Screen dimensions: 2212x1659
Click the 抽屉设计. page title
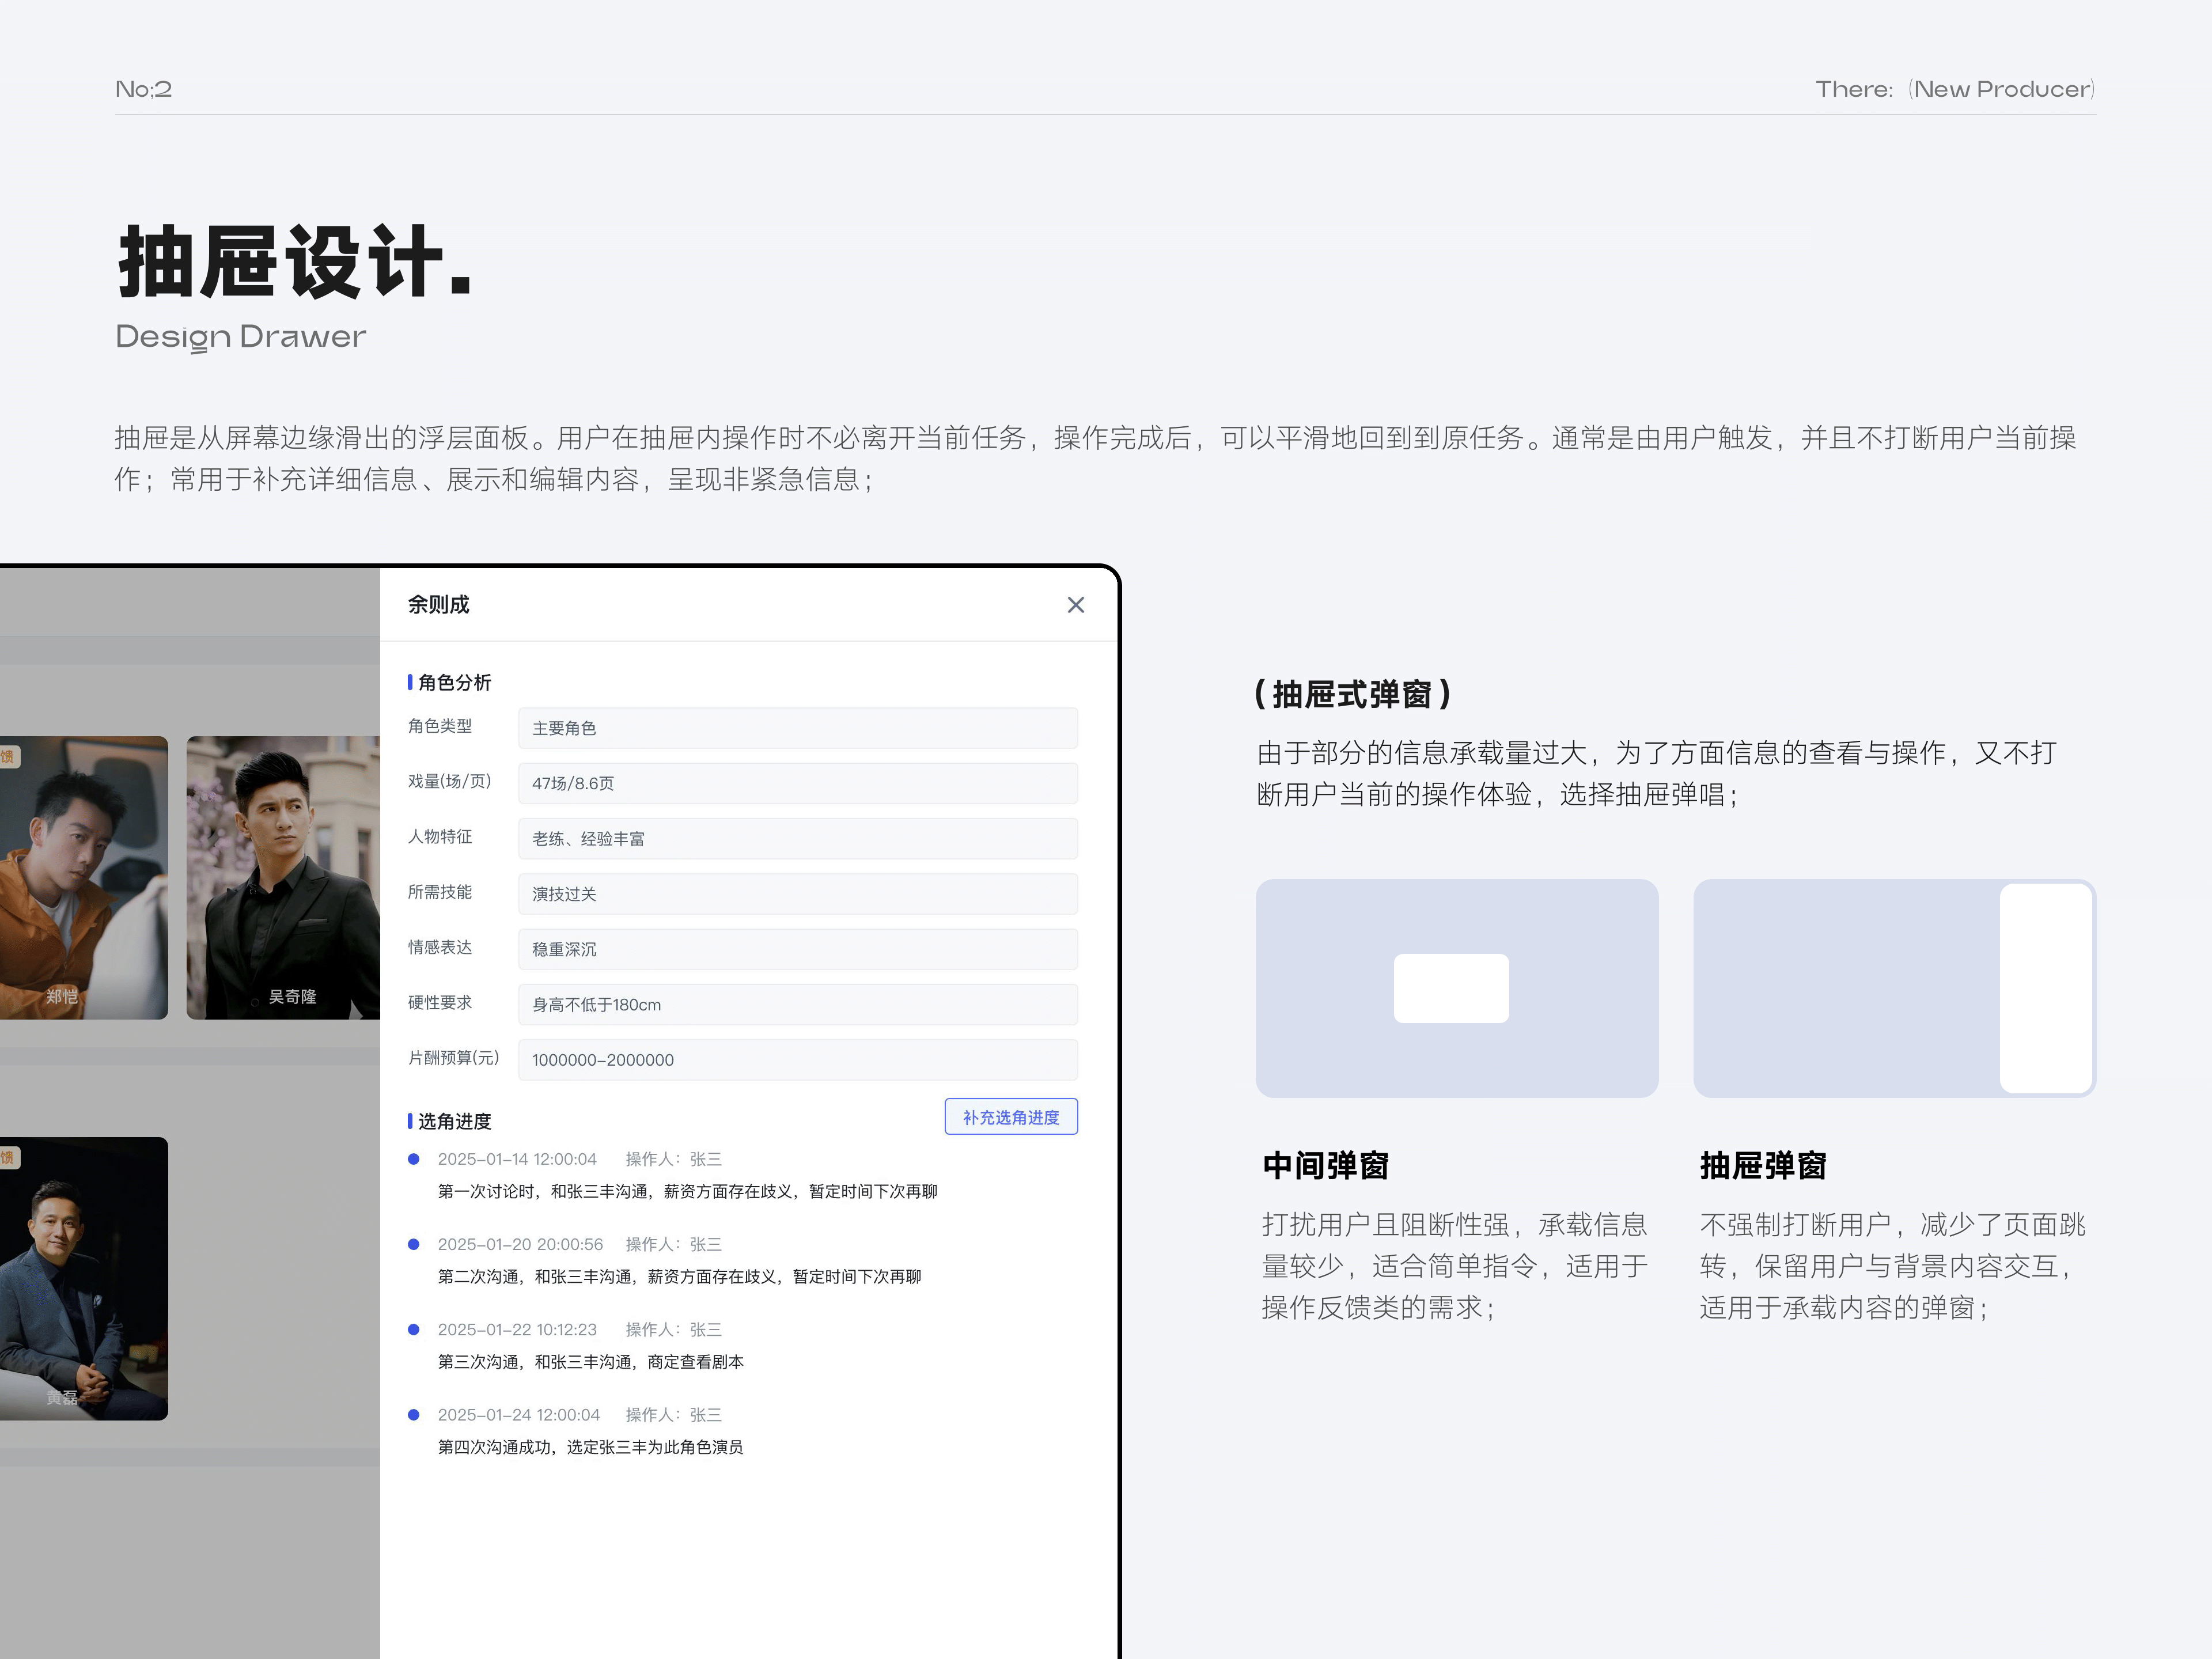(x=295, y=261)
